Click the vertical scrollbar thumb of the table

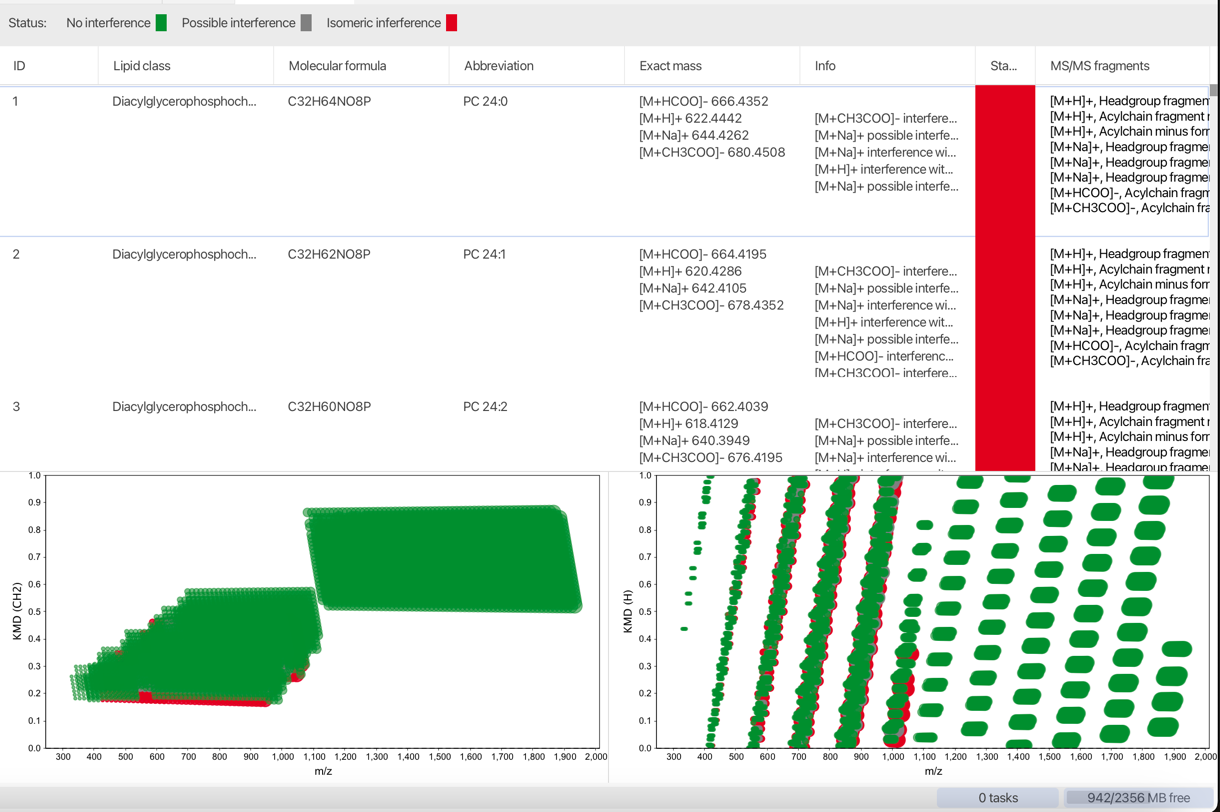[x=1214, y=91]
